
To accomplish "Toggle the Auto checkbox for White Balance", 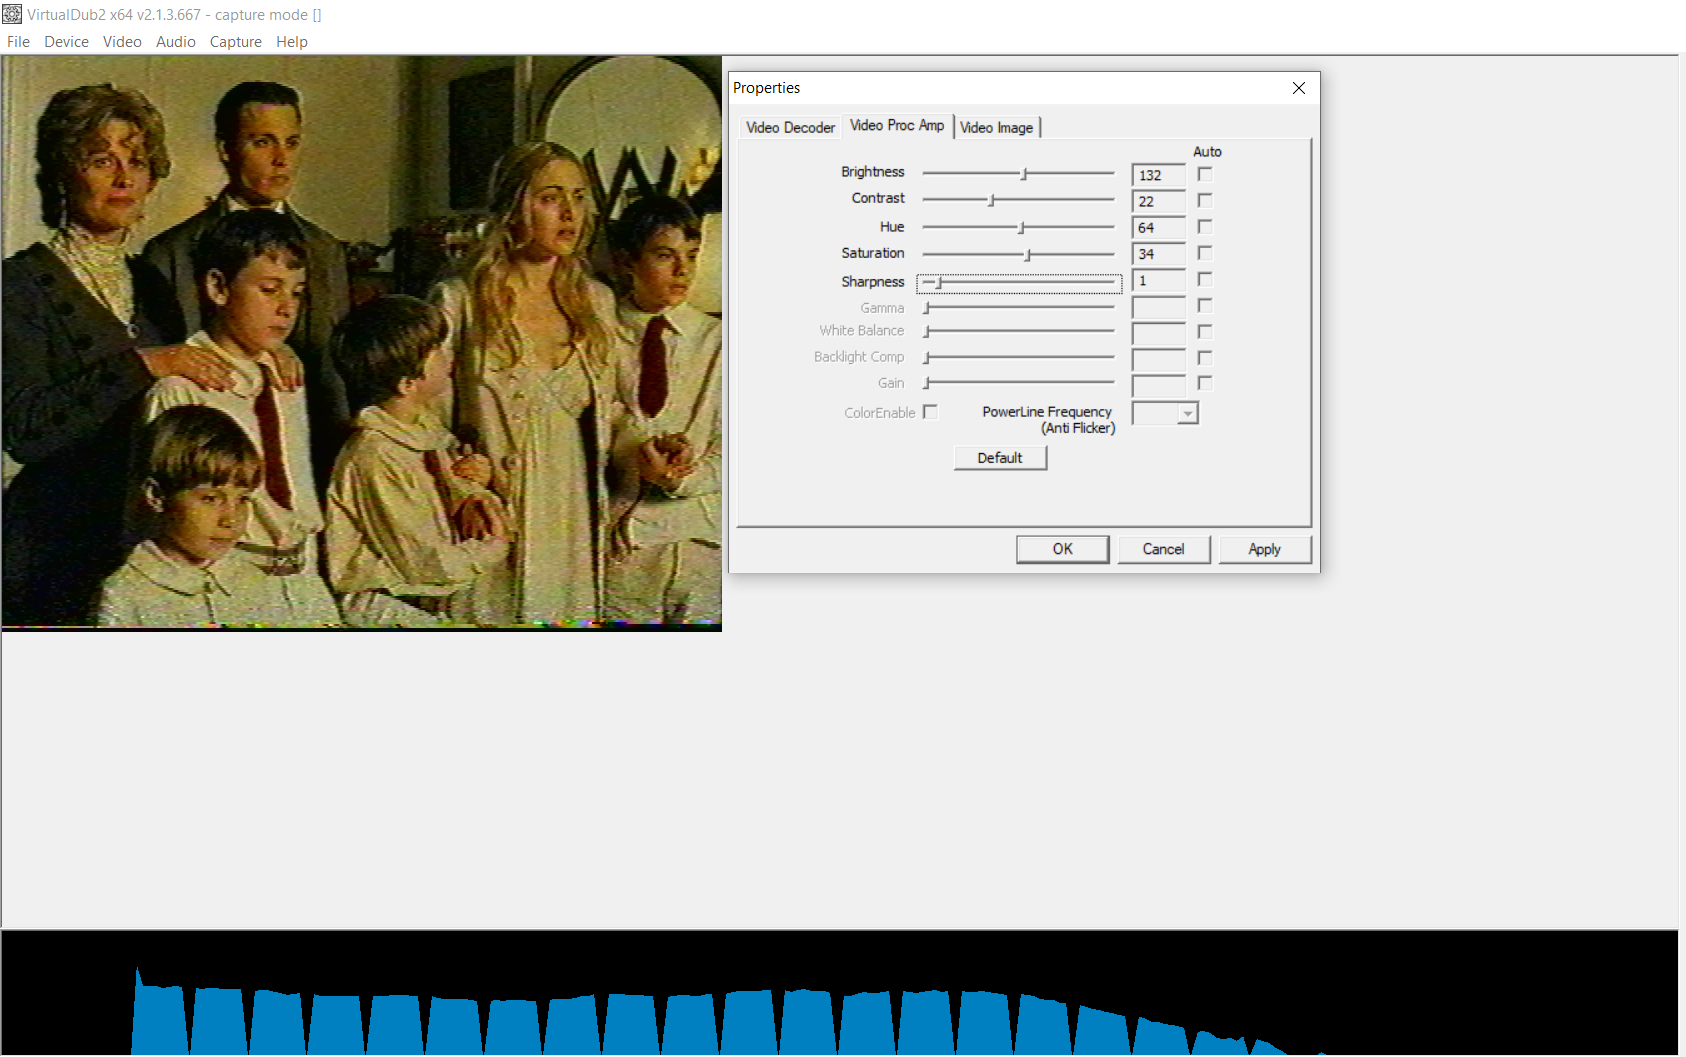I will (1205, 331).
